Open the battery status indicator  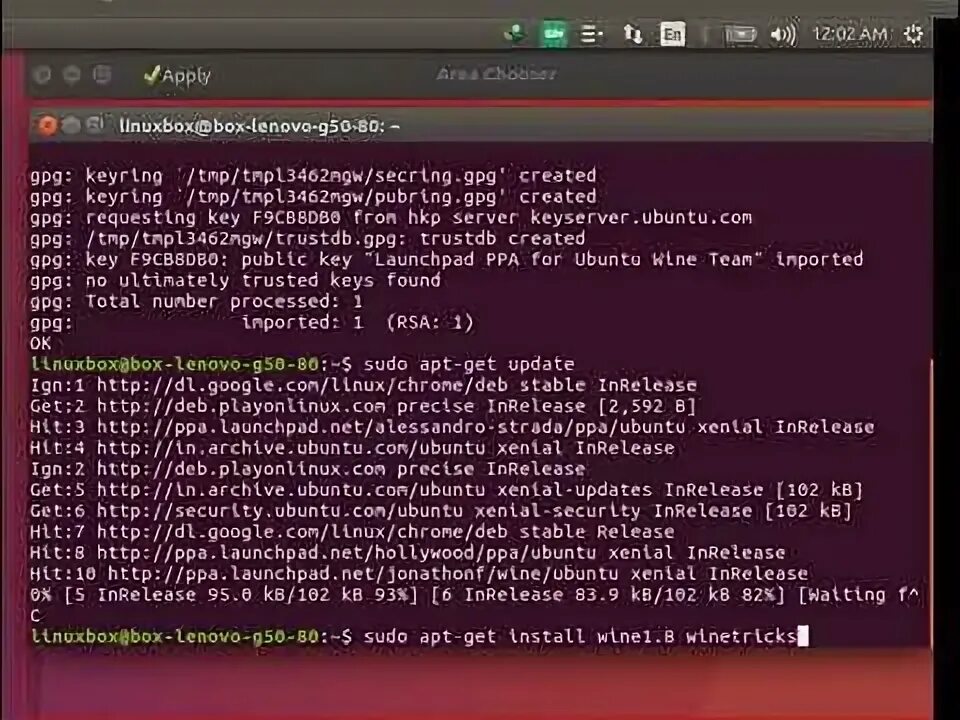tap(740, 34)
